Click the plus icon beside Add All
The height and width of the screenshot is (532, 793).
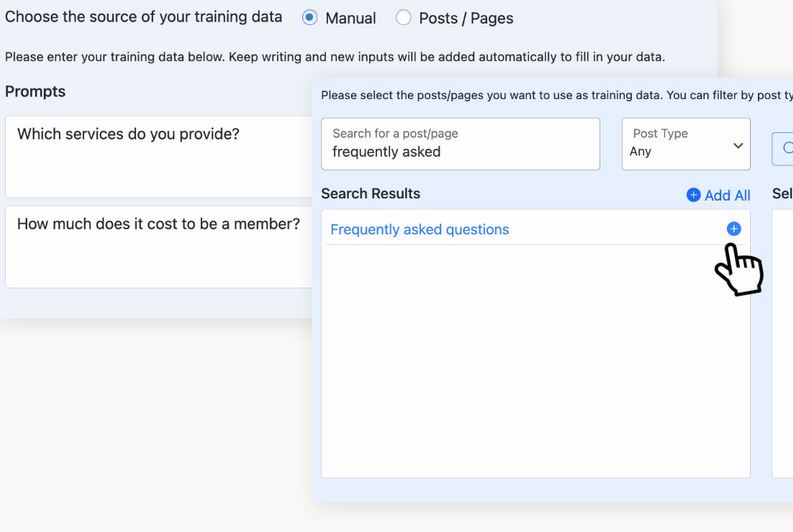[693, 195]
